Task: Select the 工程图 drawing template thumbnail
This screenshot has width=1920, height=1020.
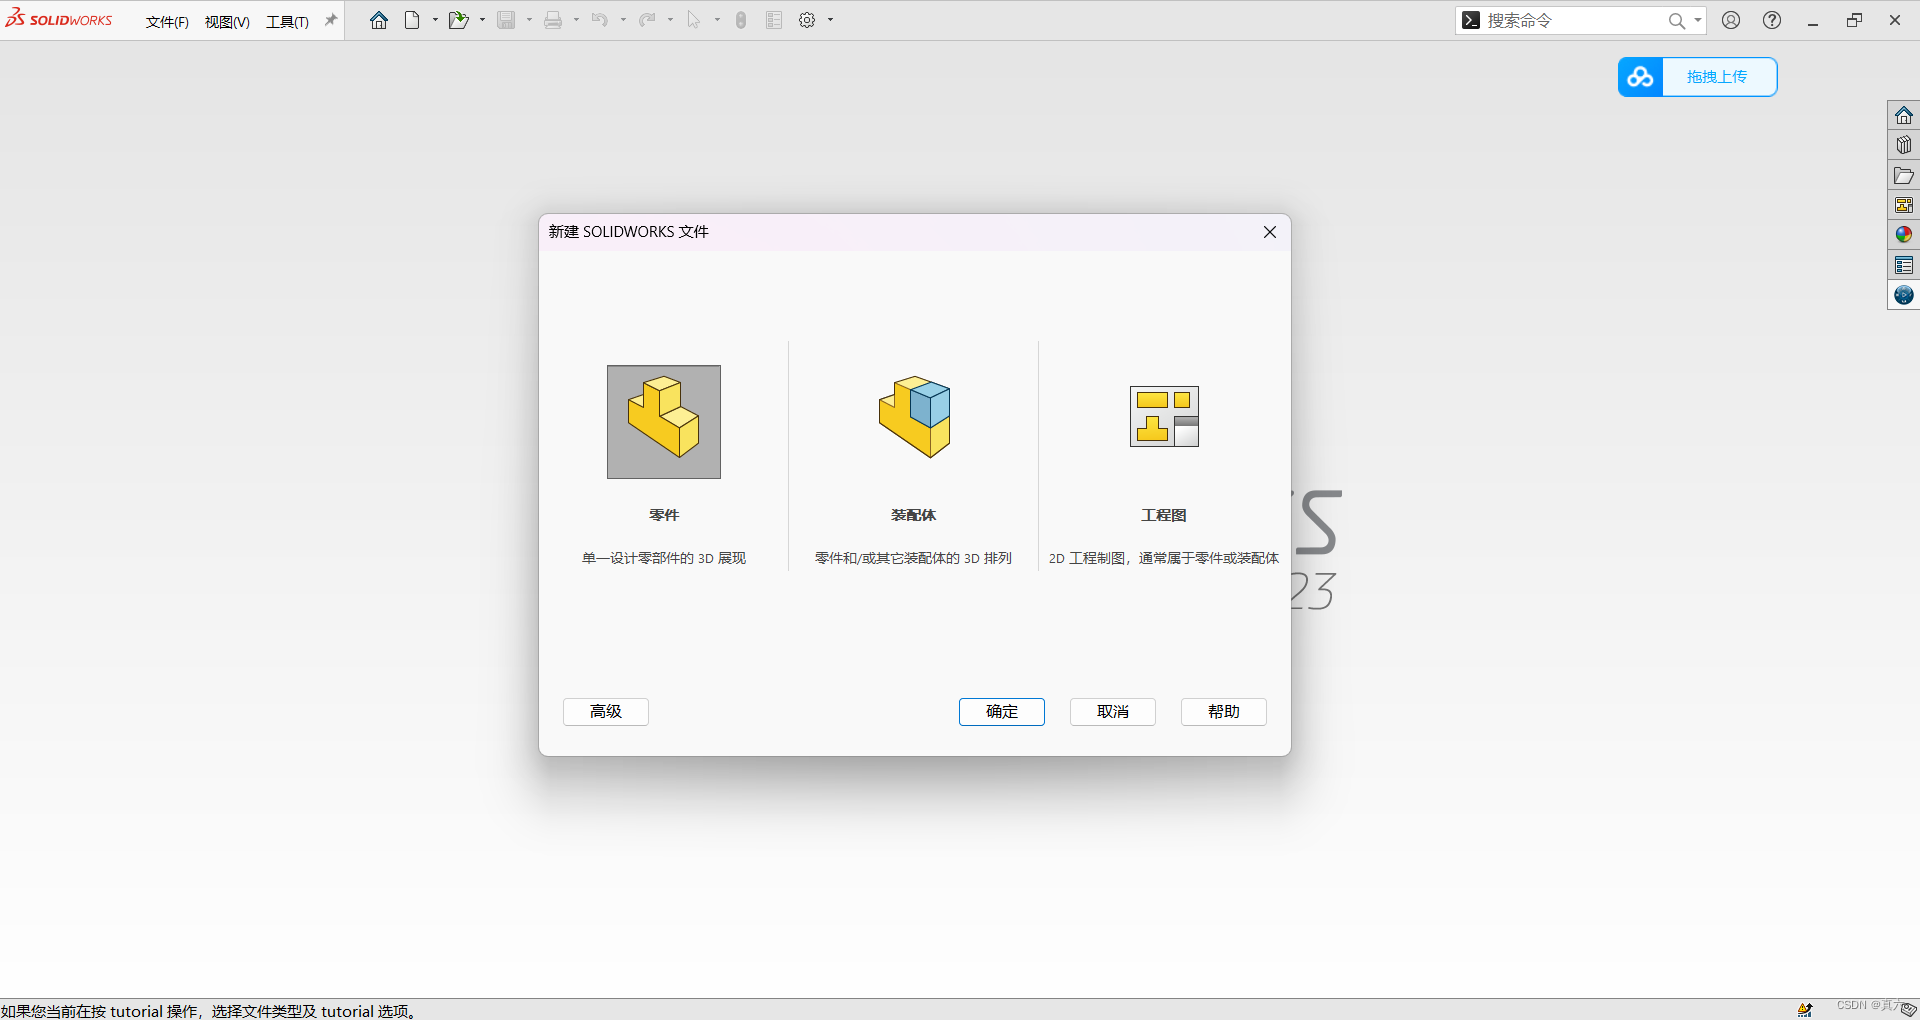Action: coord(1164,416)
